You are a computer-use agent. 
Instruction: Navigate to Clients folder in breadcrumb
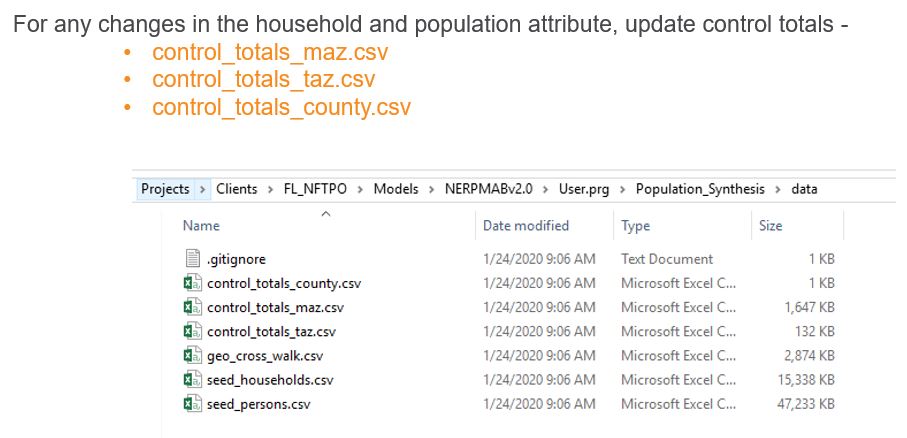237,189
